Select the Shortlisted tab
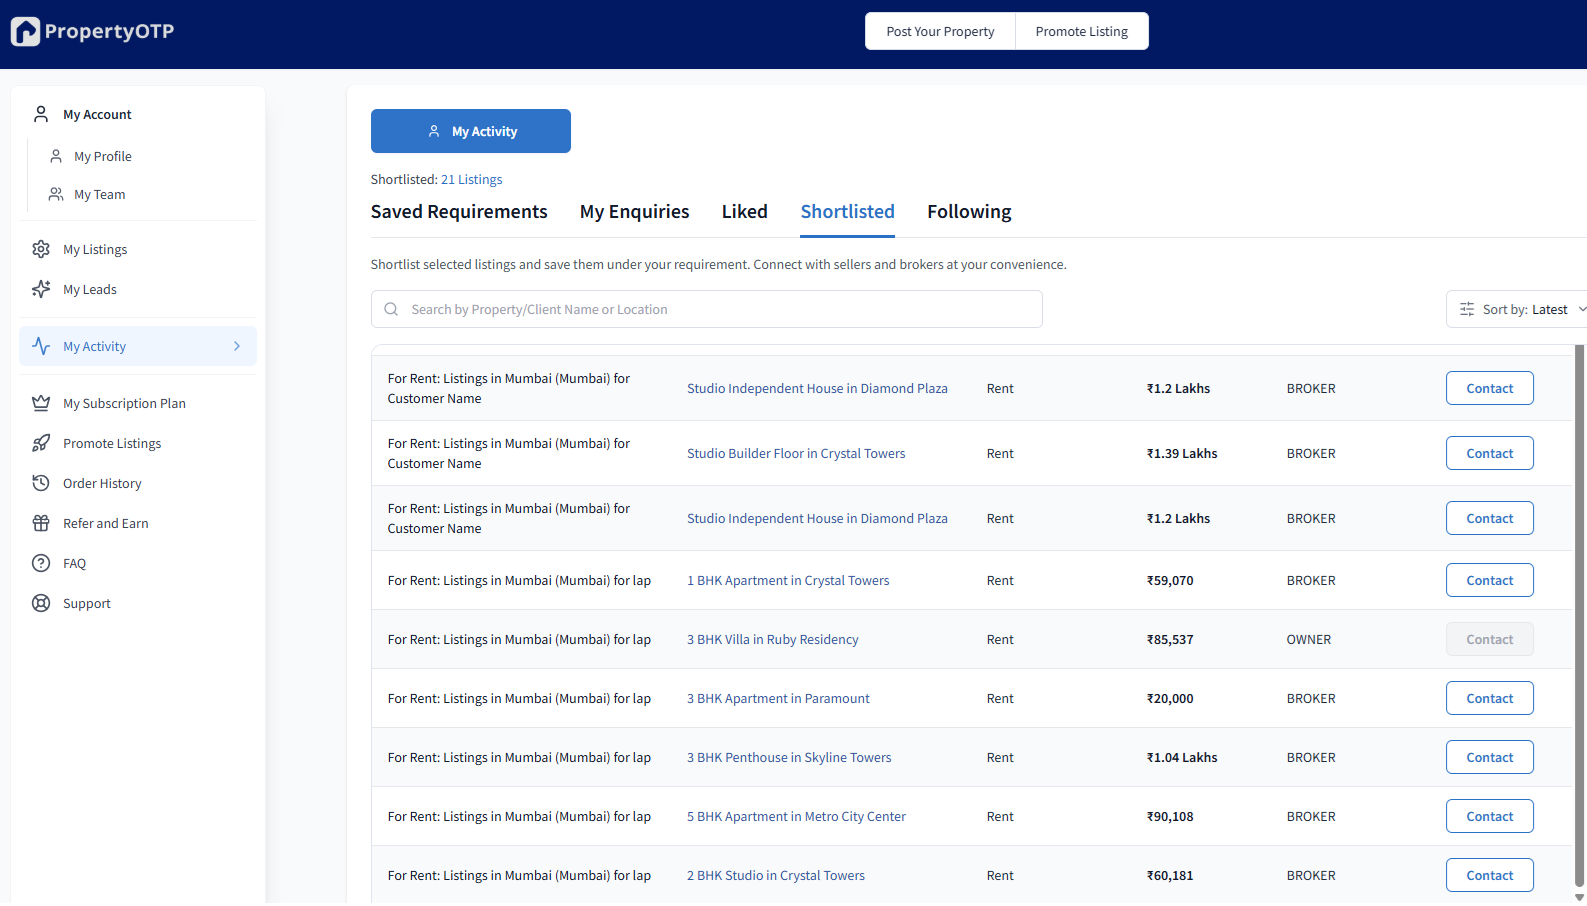Screen dimensions: 1587x906 pos(847,212)
